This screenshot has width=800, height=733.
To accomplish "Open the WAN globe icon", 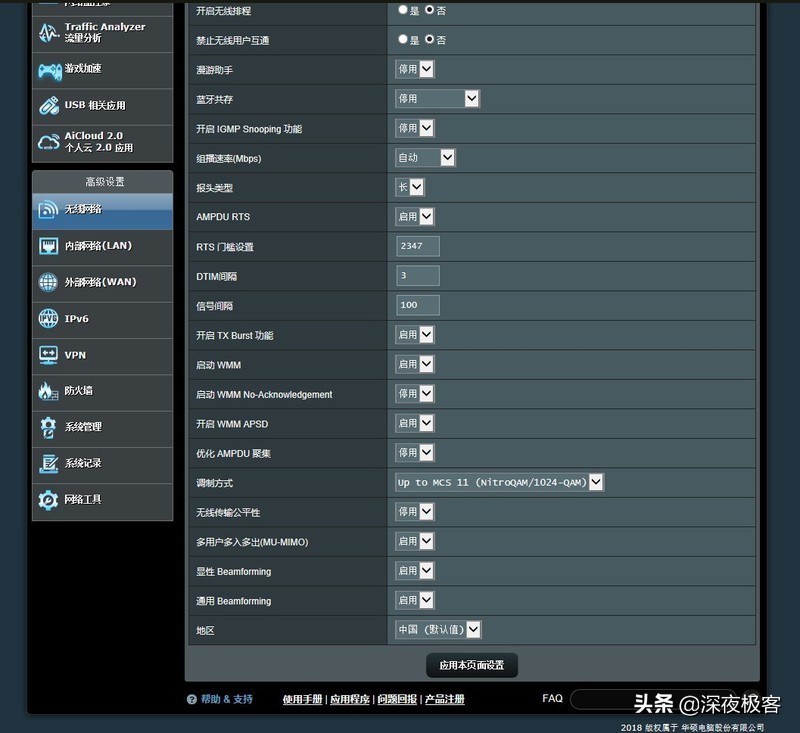I will pos(49,282).
